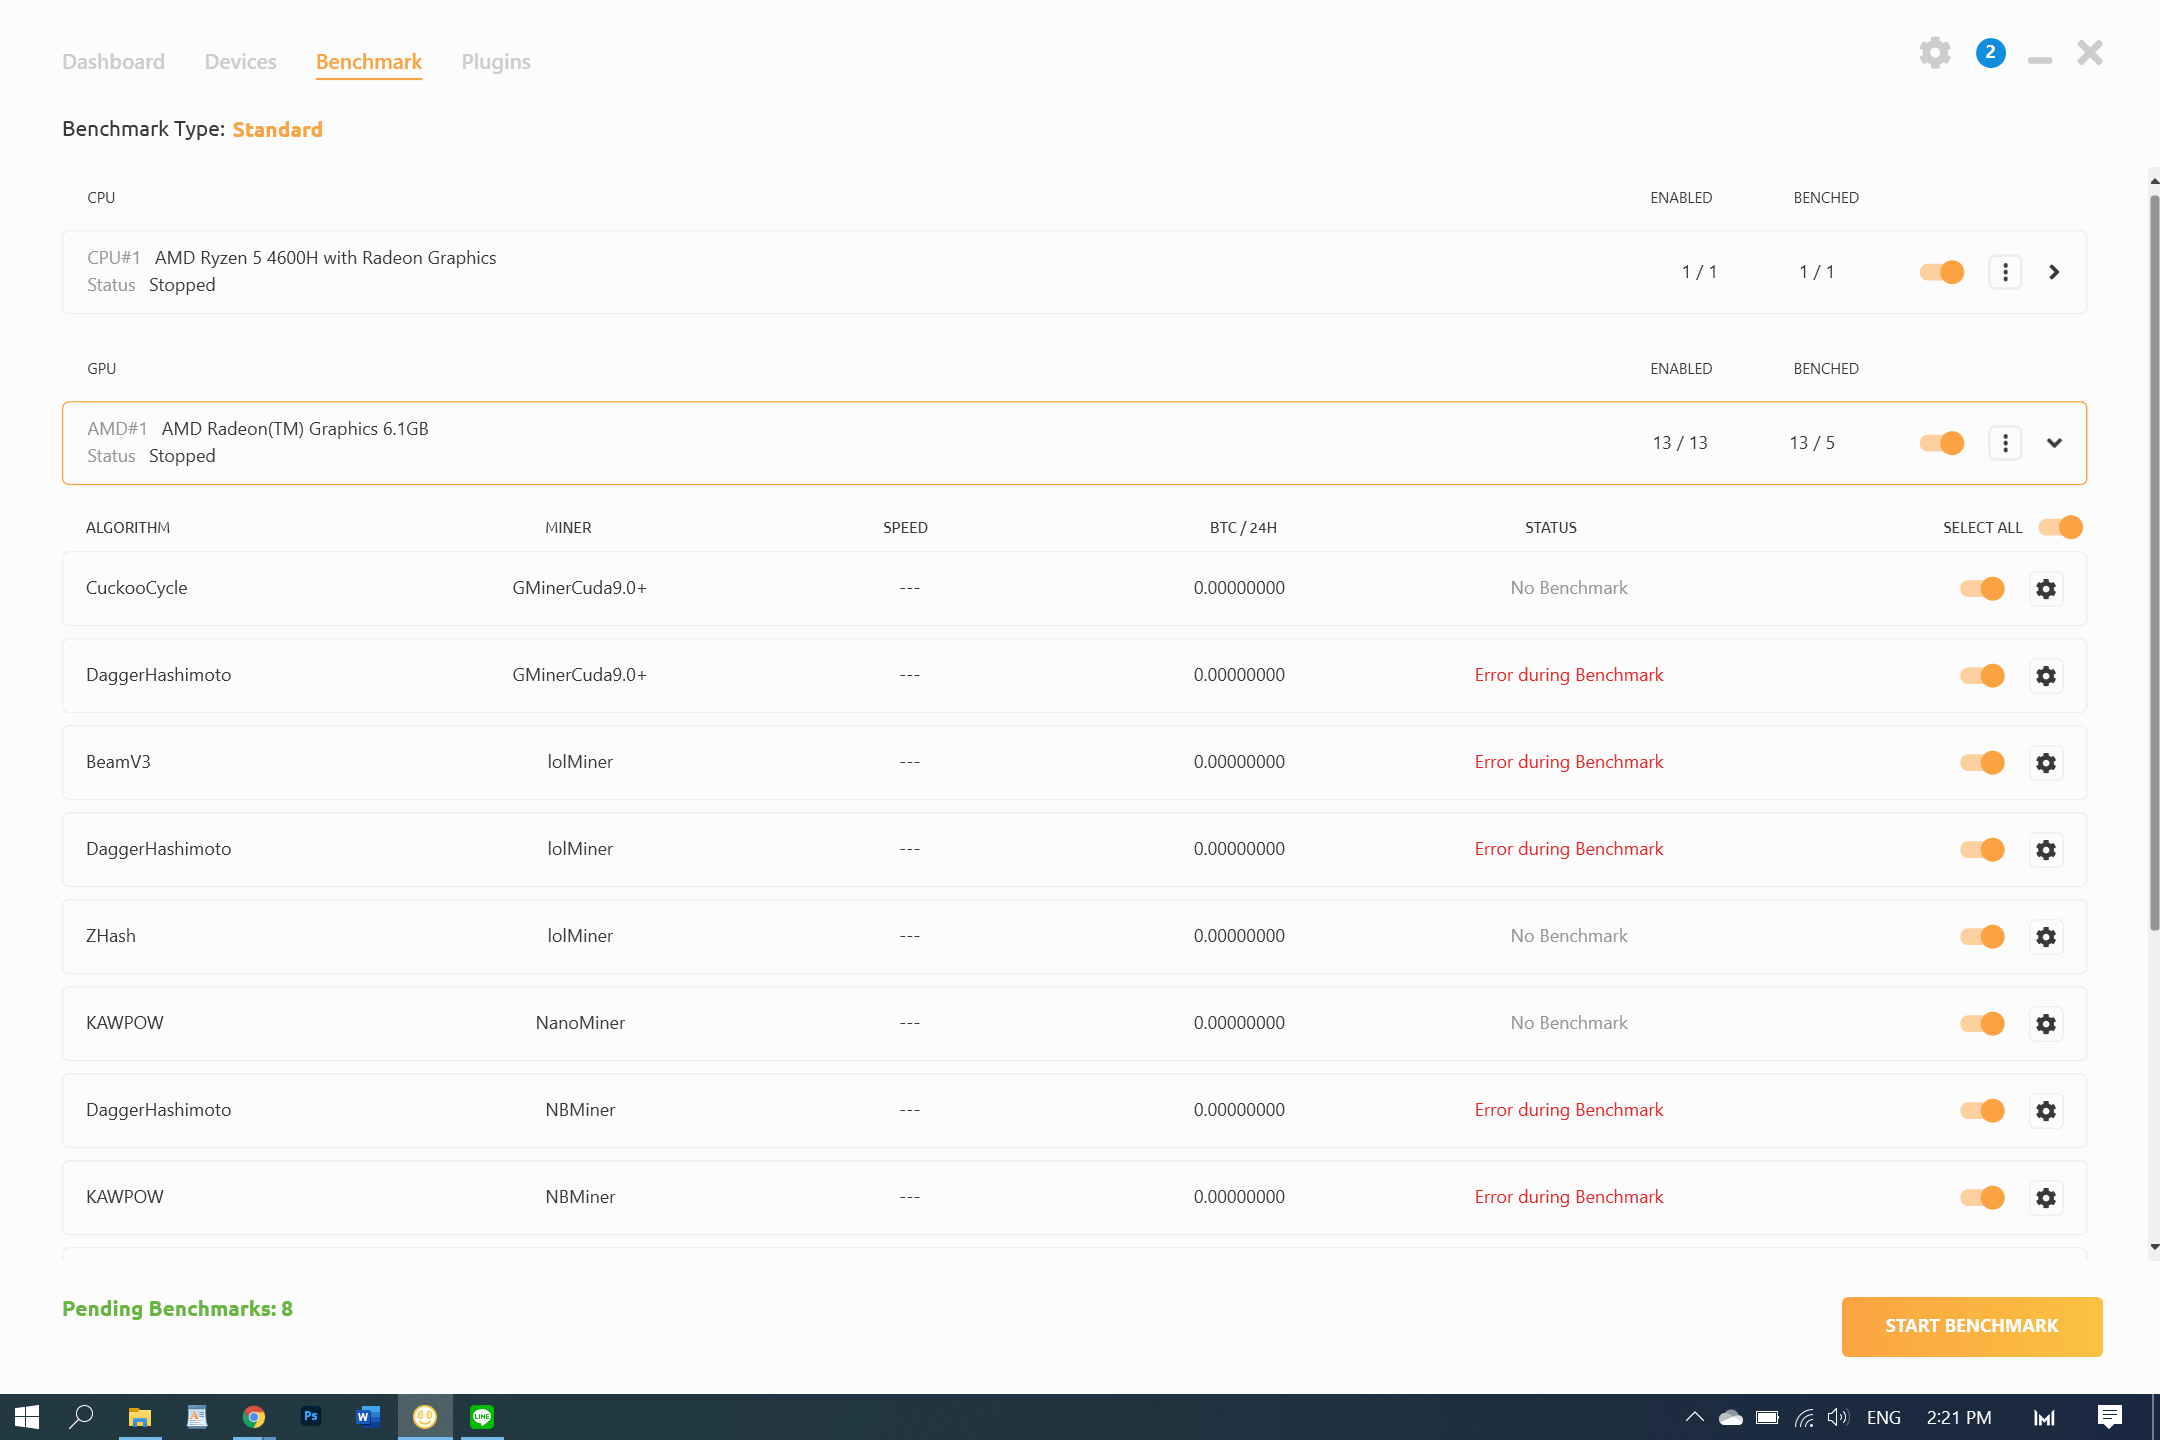Open Microsoft Word from the taskbar
Image resolution: width=2160 pixels, height=1440 pixels.
[x=368, y=1417]
